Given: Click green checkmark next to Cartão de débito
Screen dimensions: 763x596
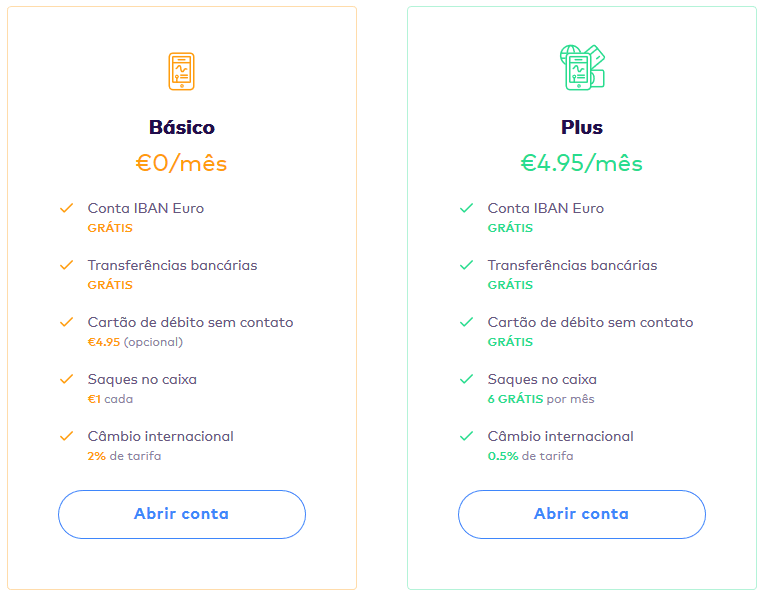Looking at the screenshot, I should coord(467,322).
